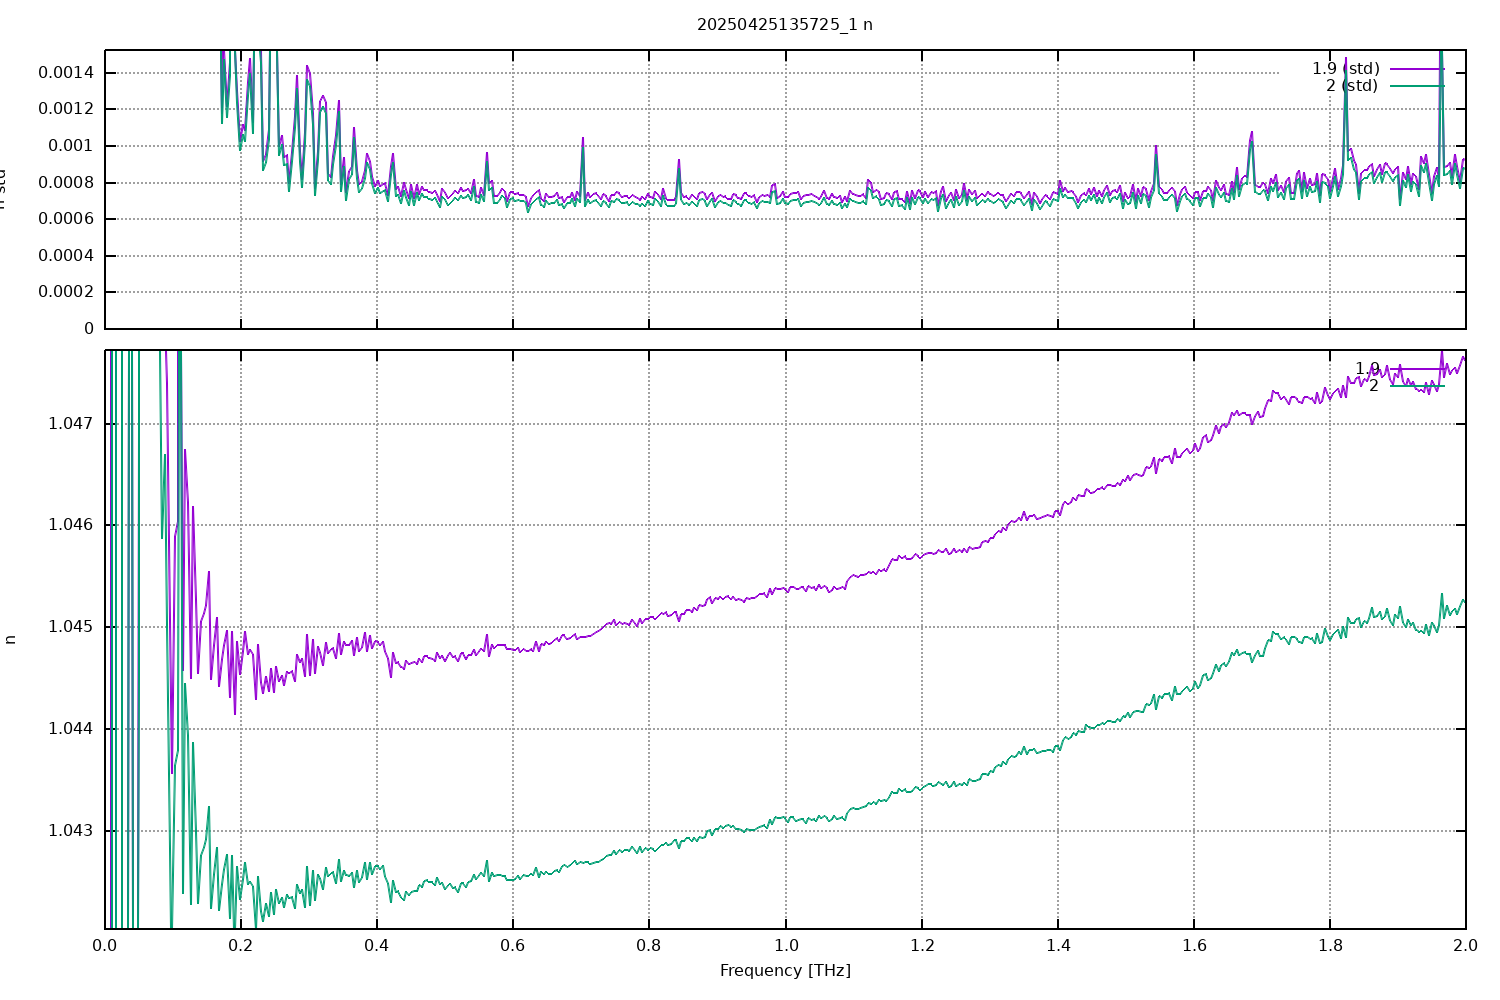Viewport: 1500px width, 1000px height.
Task: Click the '1.045' y-axis tick label
Action: (69, 627)
